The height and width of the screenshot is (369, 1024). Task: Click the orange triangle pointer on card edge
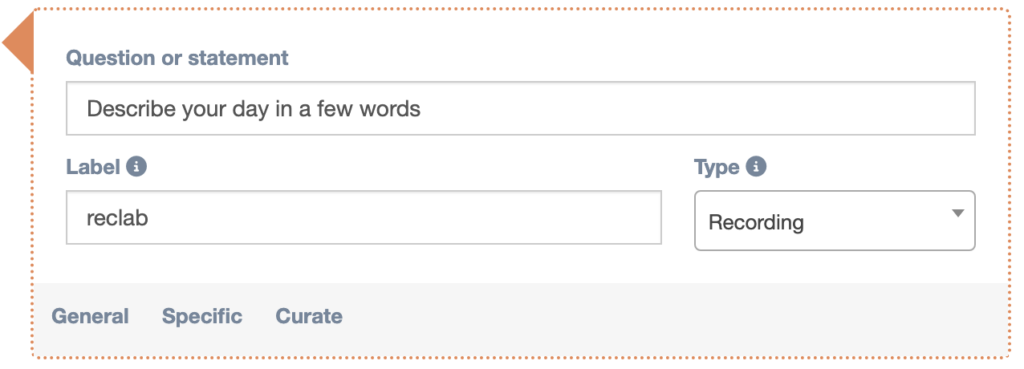(18, 43)
